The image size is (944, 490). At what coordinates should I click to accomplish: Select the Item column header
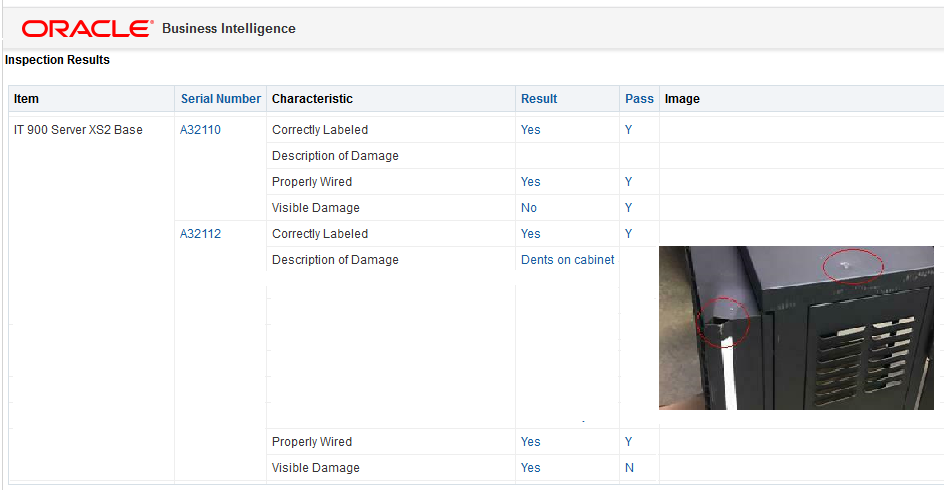click(x=27, y=99)
